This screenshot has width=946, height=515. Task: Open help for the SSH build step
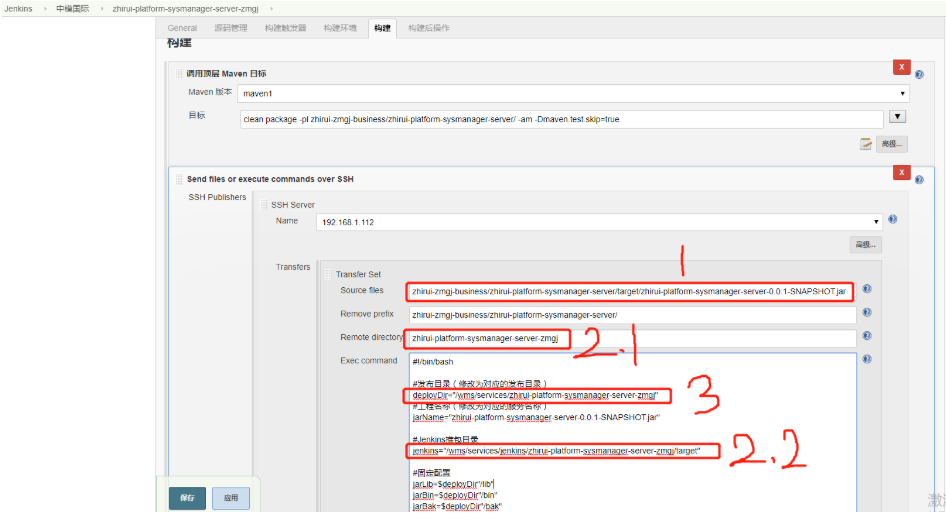[x=919, y=180]
